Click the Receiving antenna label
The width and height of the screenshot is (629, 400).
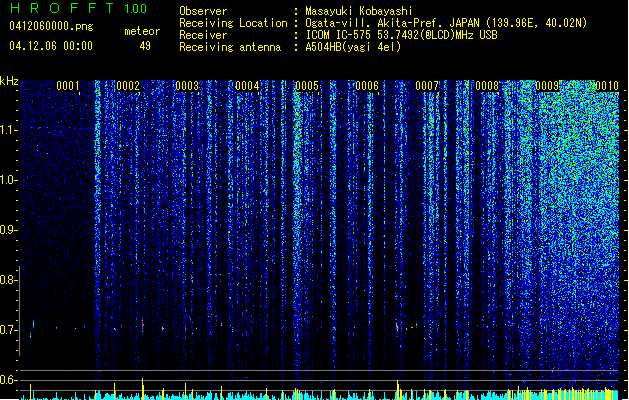tap(230, 47)
